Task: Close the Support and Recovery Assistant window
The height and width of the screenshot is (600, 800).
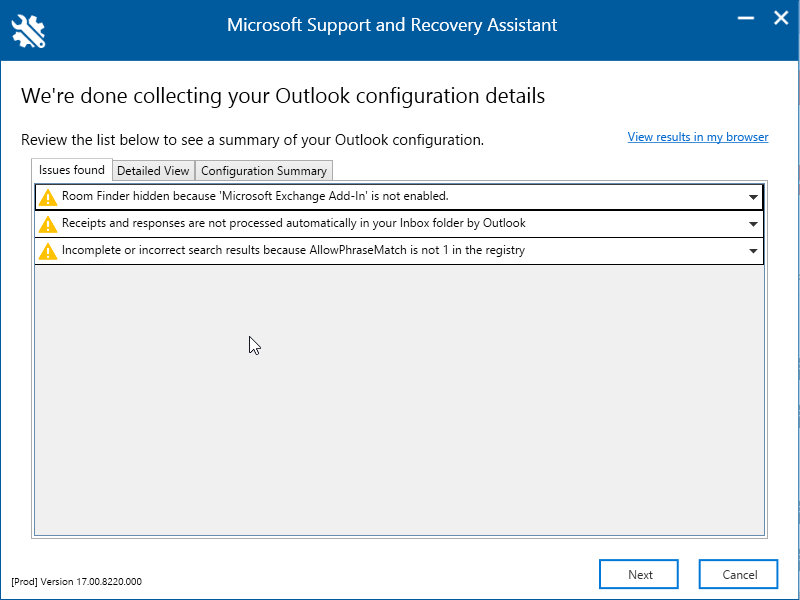Action: (x=781, y=18)
